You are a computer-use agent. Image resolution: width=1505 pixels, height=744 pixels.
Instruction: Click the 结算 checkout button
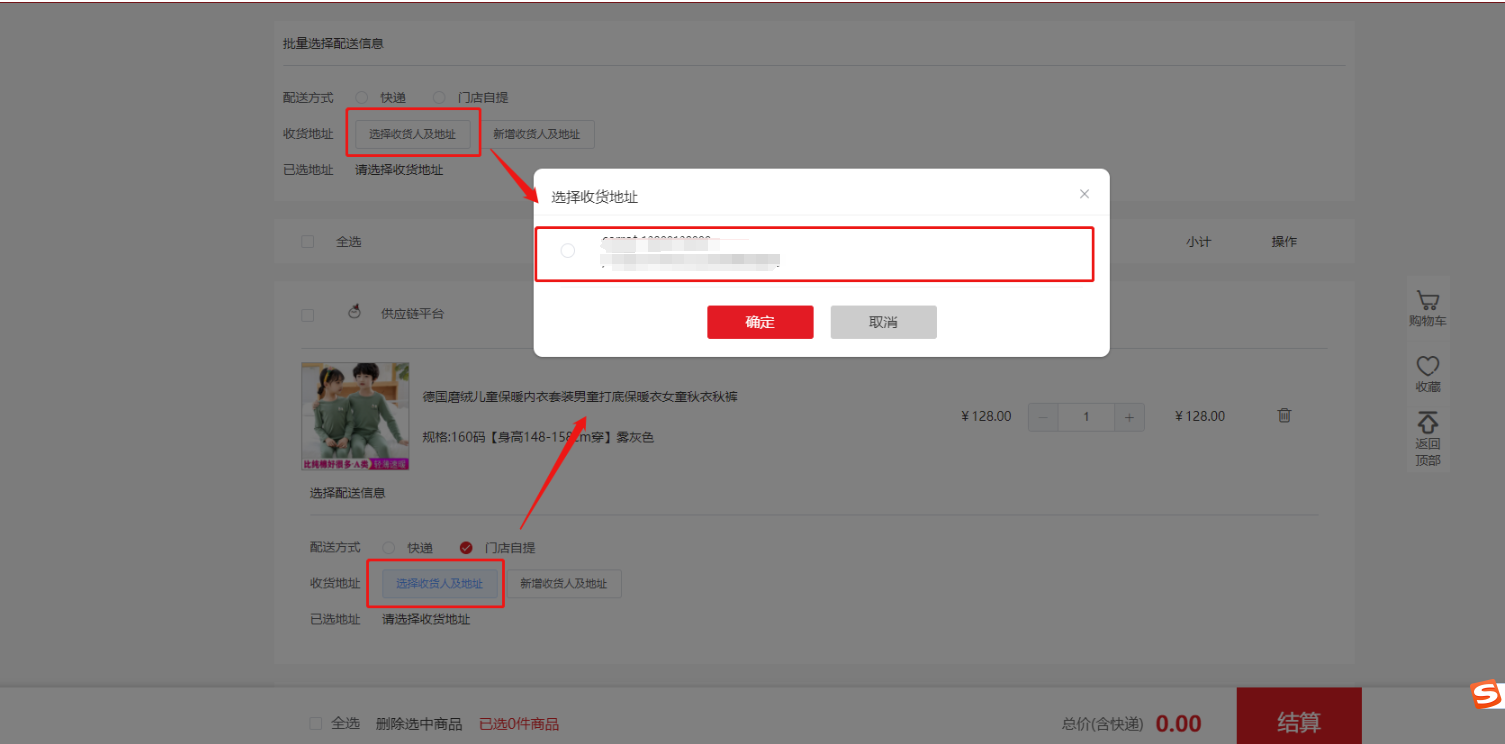pyautogui.click(x=1298, y=721)
